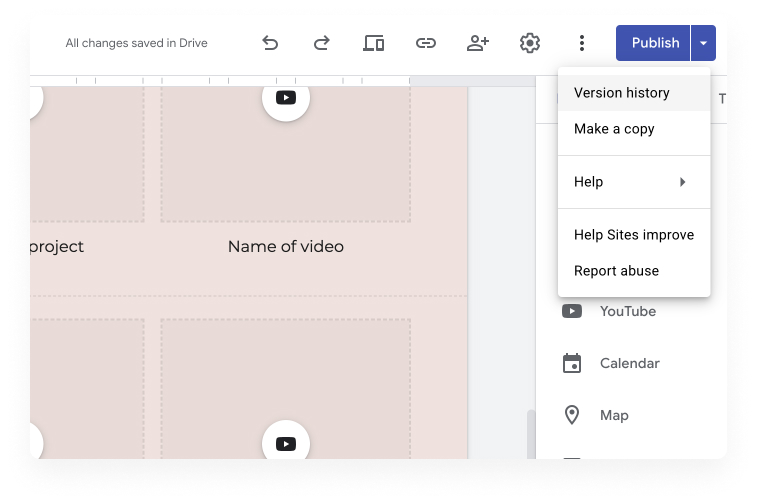Image resolution: width=757 pixels, height=504 pixels.
Task: Insert a YouTube video from sidebar
Action: point(572,311)
